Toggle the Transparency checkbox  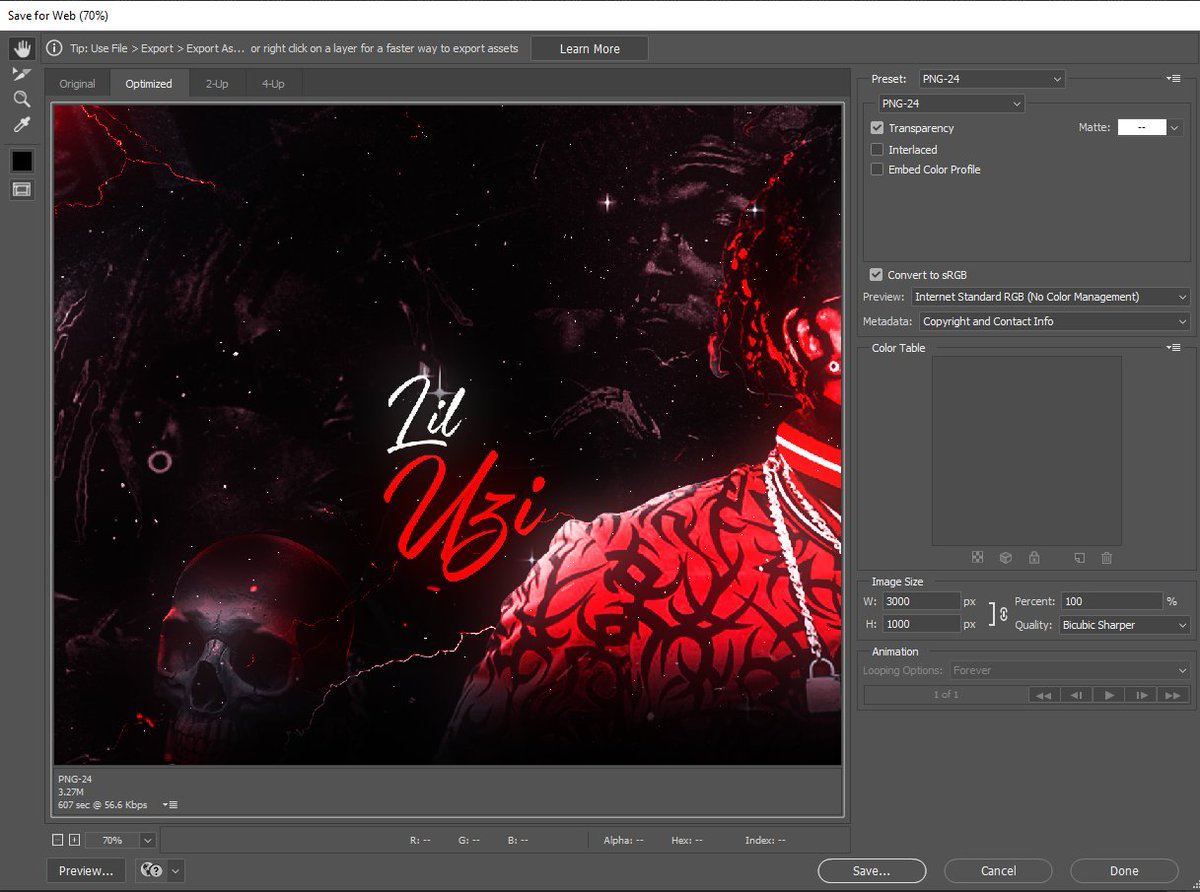coord(877,128)
